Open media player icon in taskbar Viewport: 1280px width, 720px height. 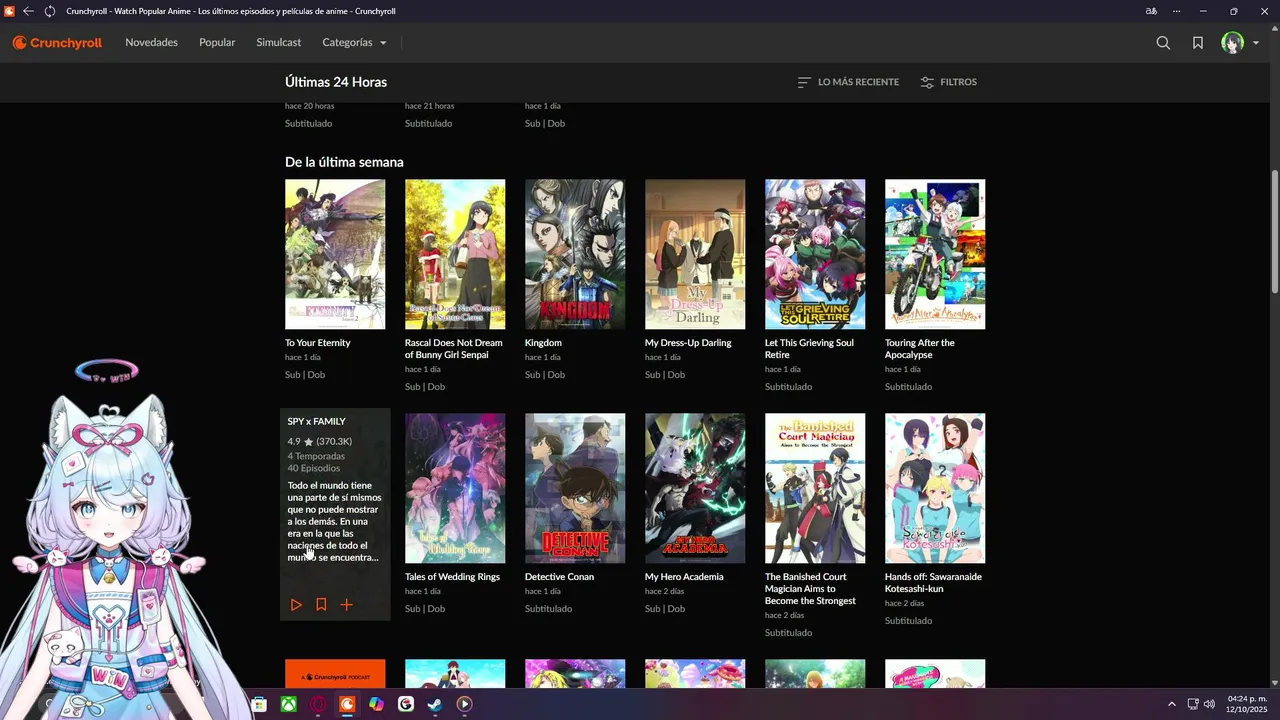[x=464, y=704]
